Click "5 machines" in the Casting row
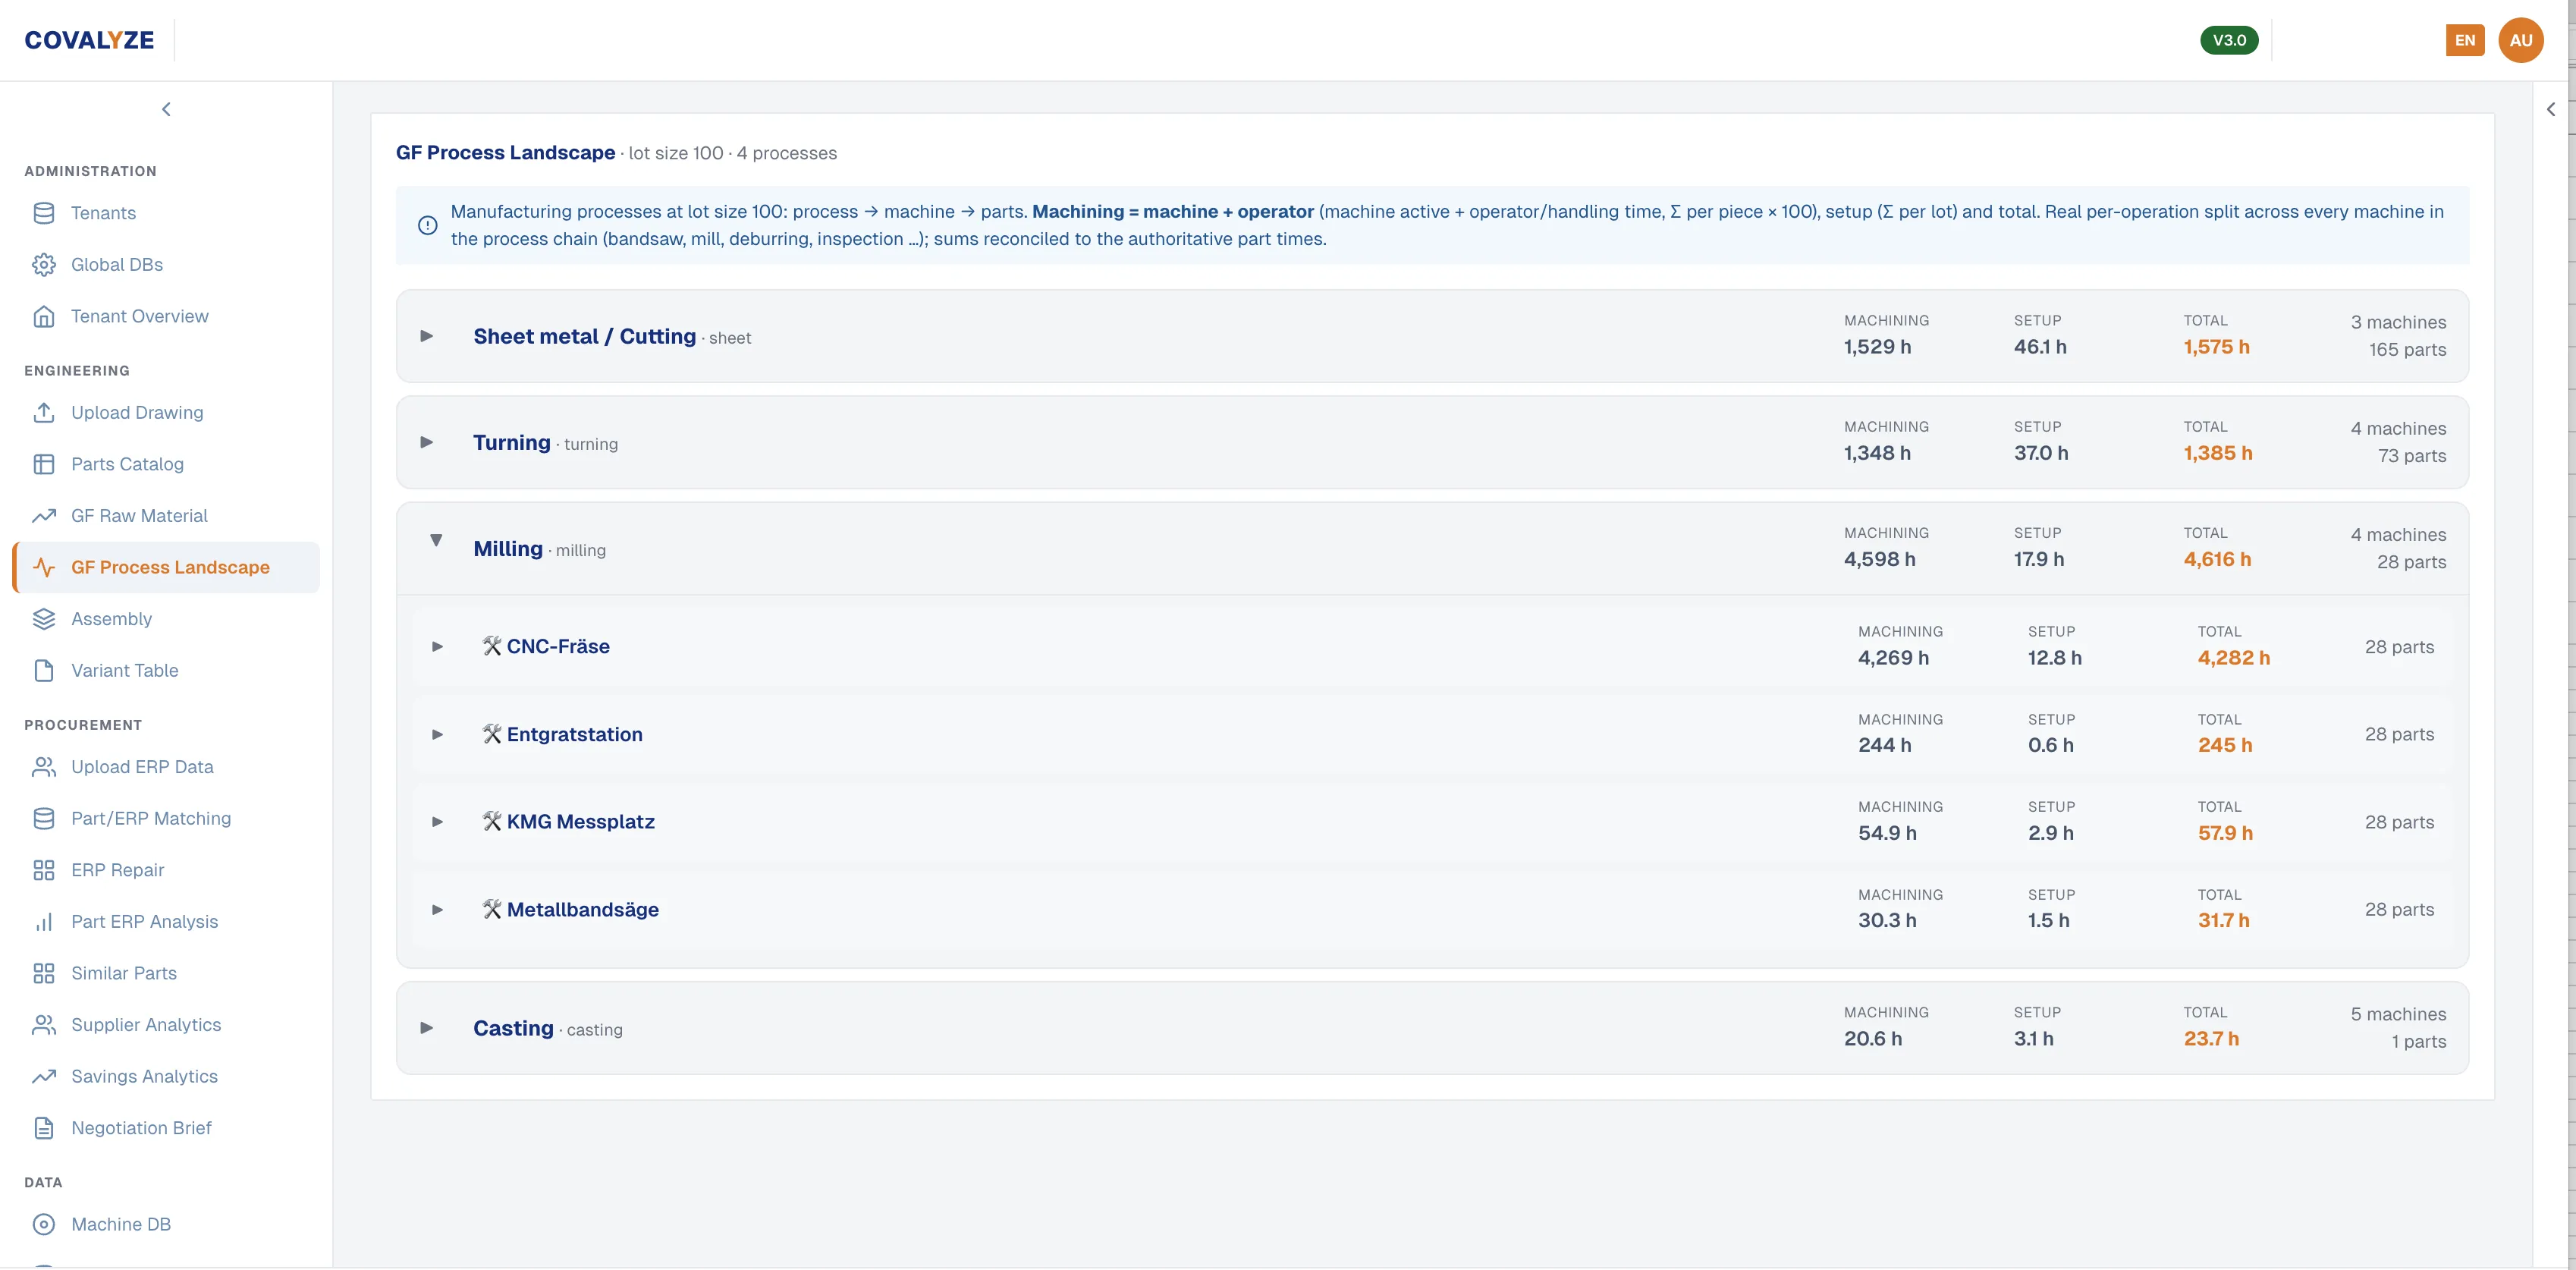The height and width of the screenshot is (1270, 2576). pyautogui.click(x=2398, y=1014)
